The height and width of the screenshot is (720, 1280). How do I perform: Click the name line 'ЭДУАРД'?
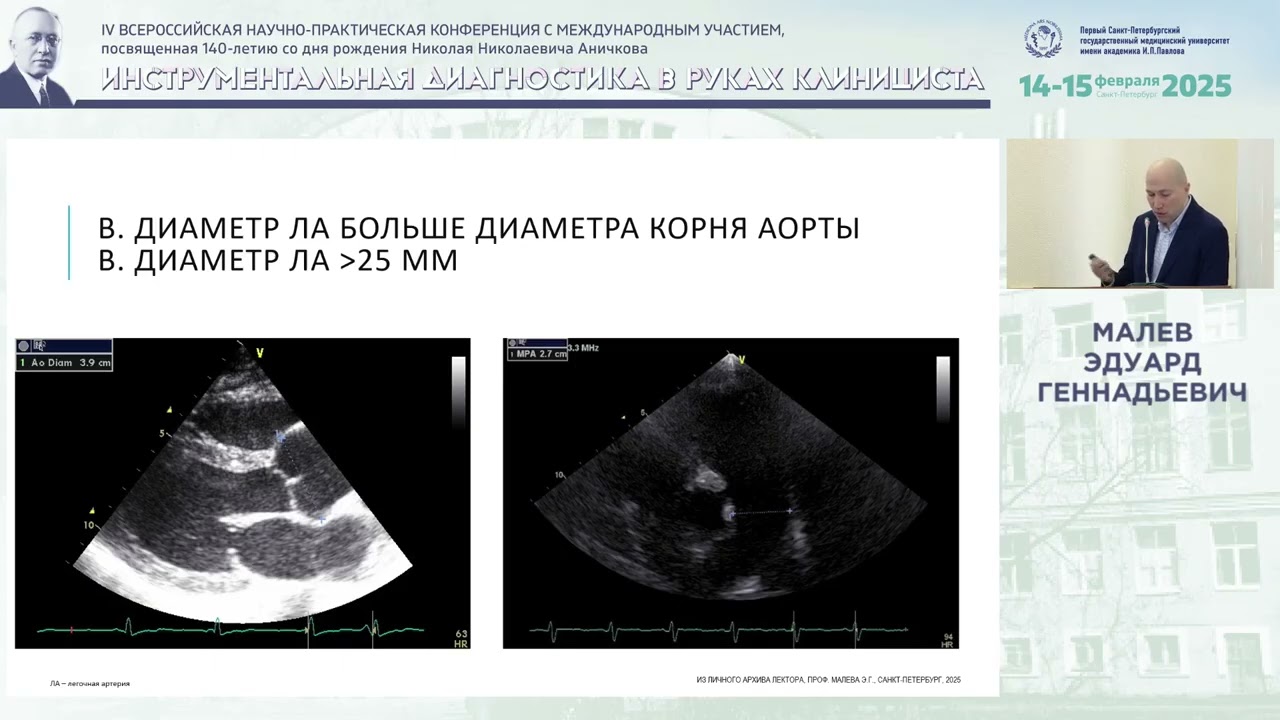(1142, 362)
